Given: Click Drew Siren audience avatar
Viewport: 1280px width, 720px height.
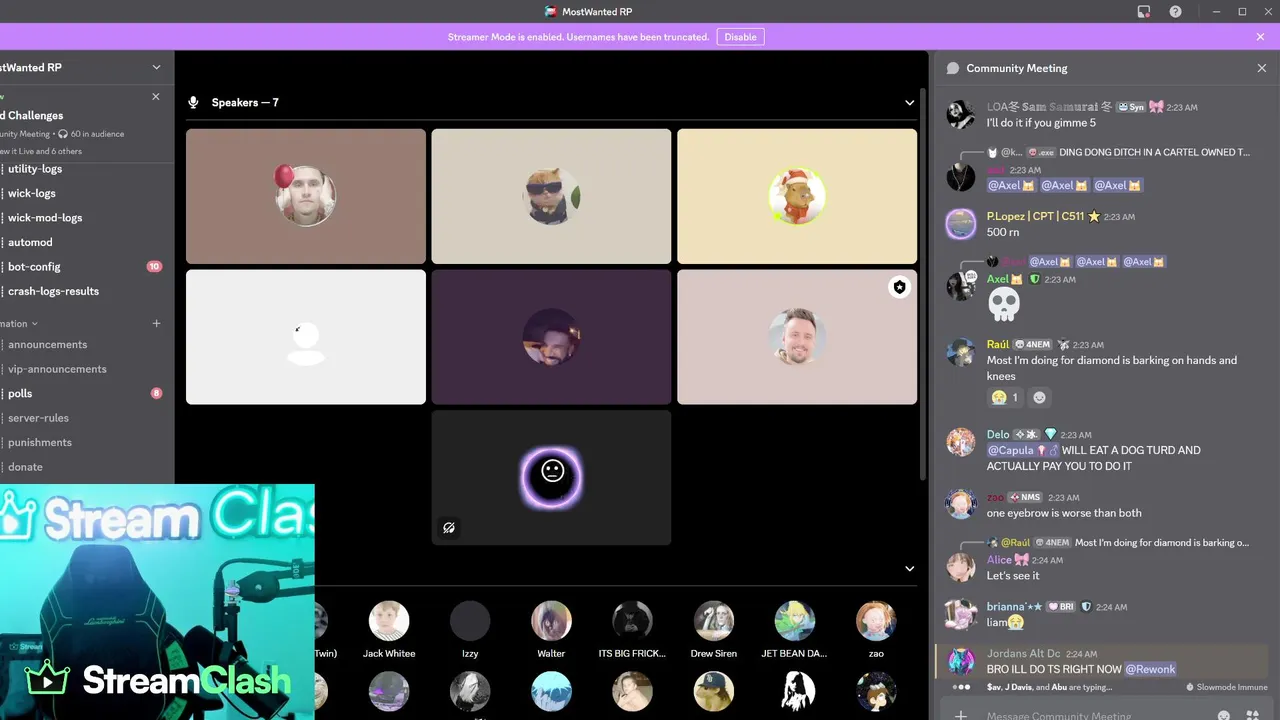Looking at the screenshot, I should [x=714, y=621].
